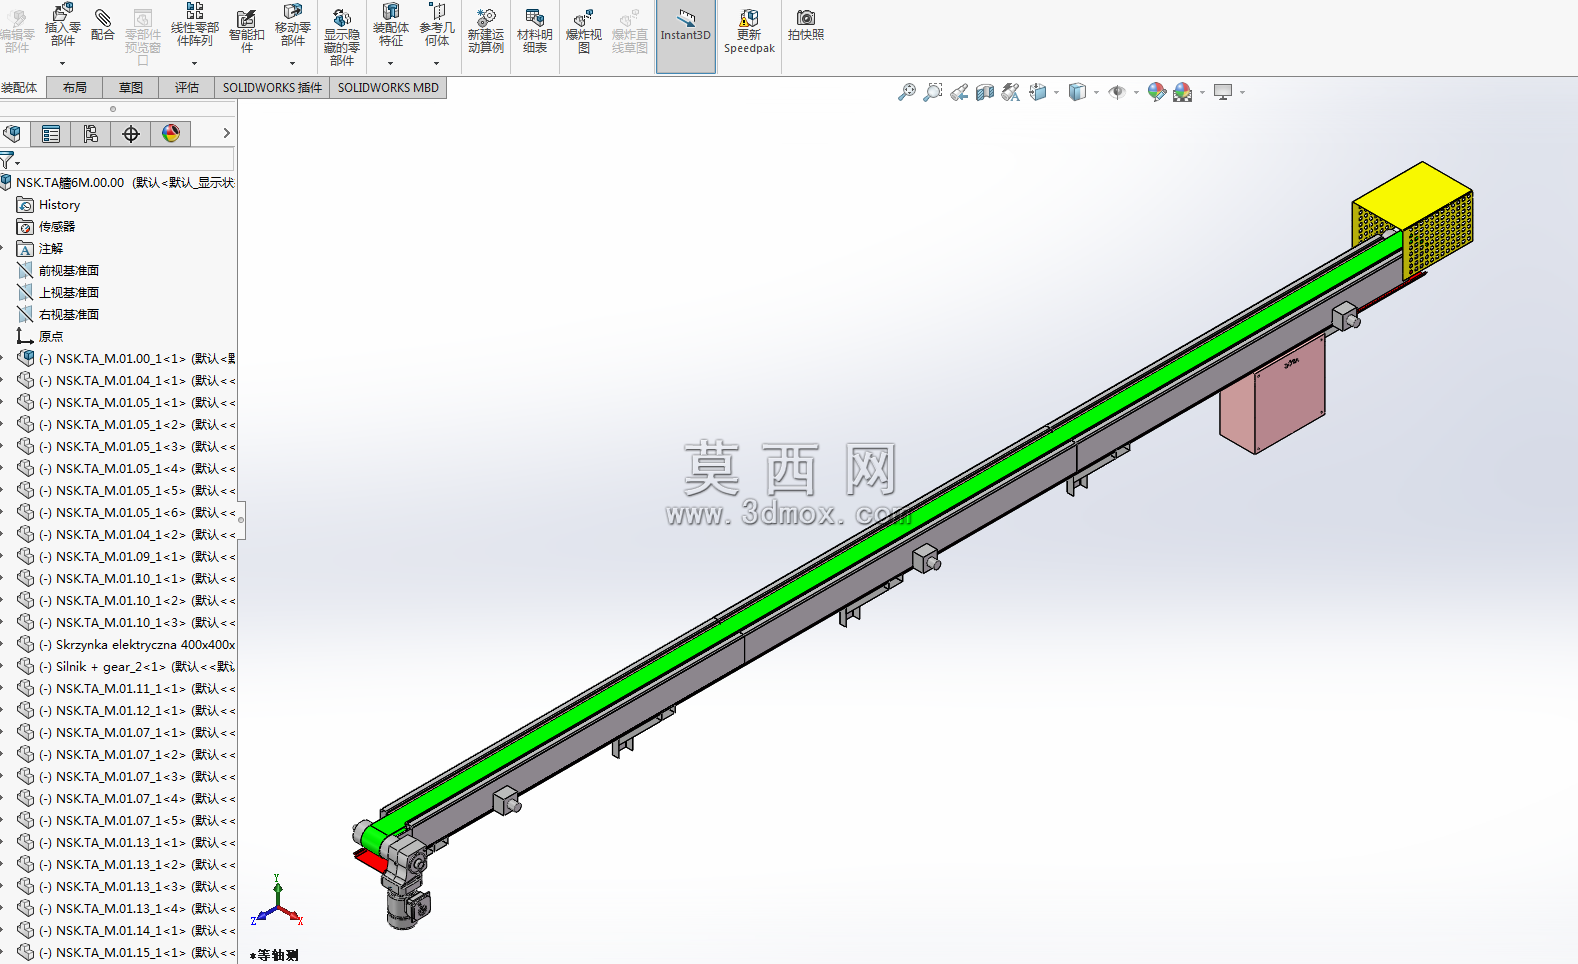Image resolution: width=1578 pixels, height=964 pixels.
Task: Open the SOLIDWORKS 插件 tab
Action: pyautogui.click(x=272, y=88)
